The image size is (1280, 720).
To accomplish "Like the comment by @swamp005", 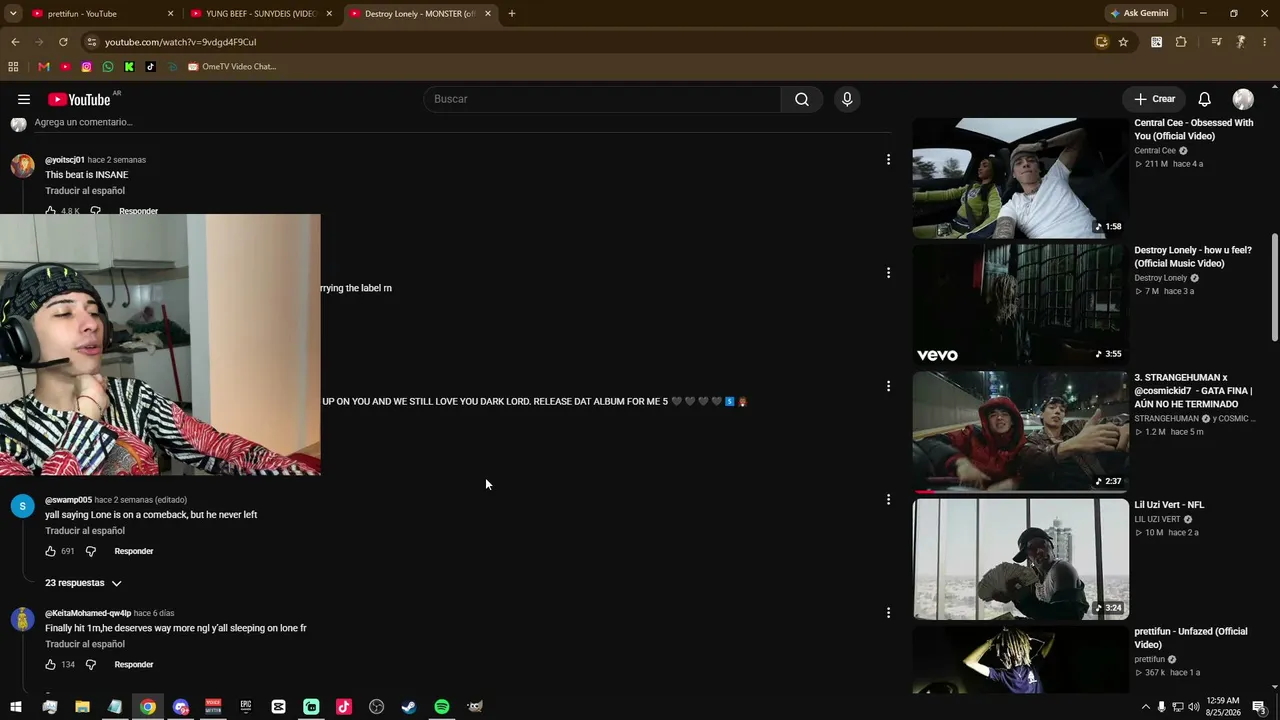I will coord(51,551).
